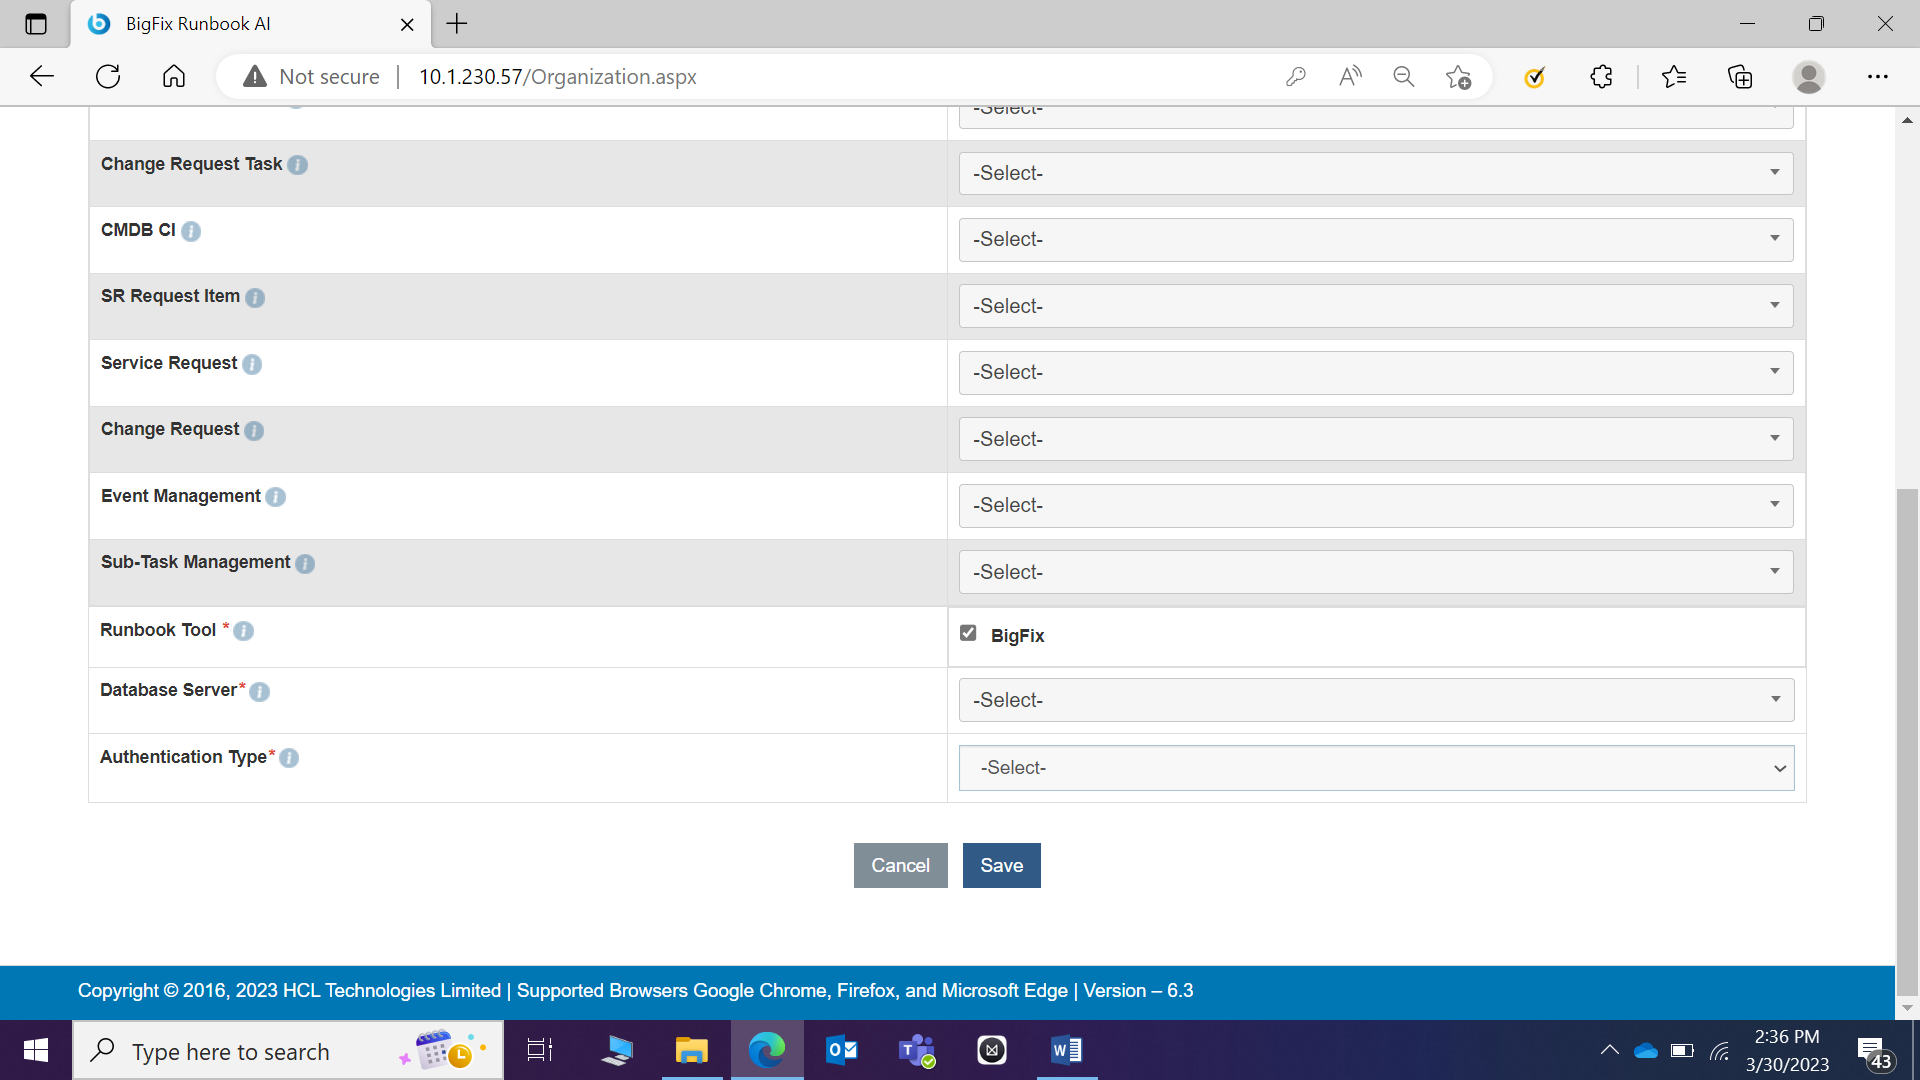The height and width of the screenshot is (1080, 1920).
Task: Expand the Database Server dropdown
Action: pyautogui.click(x=1376, y=700)
